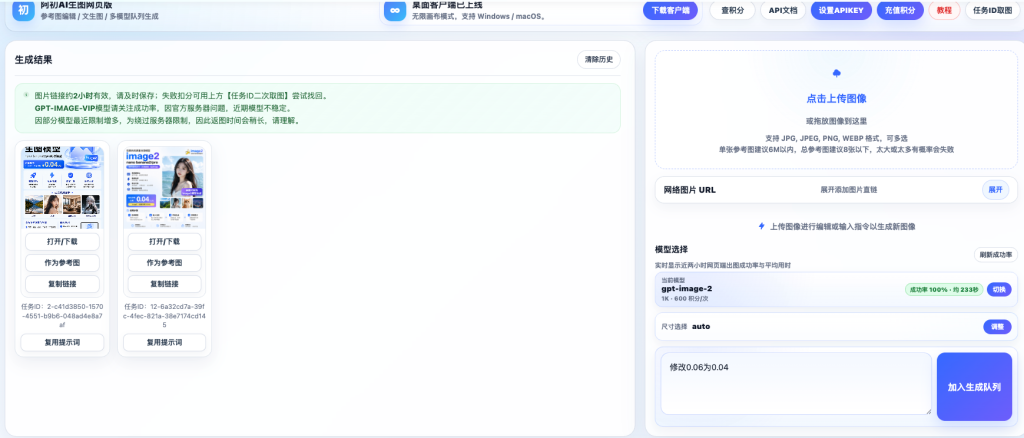Screen dimensions: 1024x438
Task: Open the first generated image thumbnail
Action: [63, 187]
